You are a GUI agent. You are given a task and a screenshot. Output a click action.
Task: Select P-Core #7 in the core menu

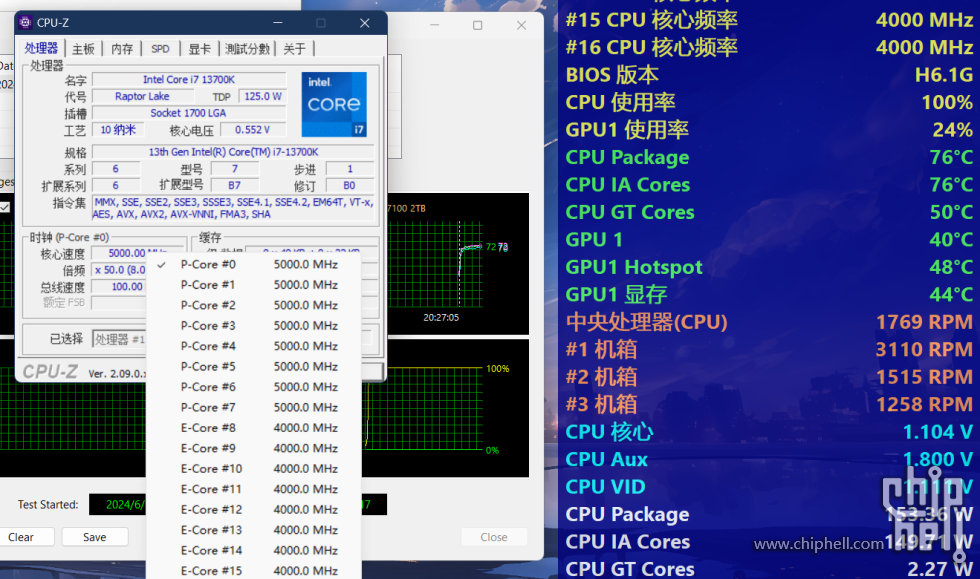click(254, 407)
